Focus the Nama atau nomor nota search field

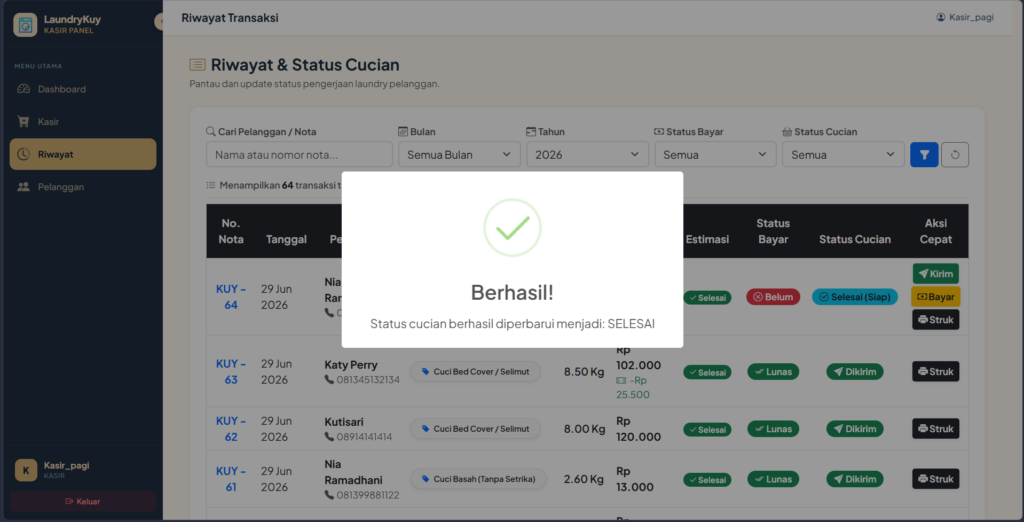coord(299,155)
